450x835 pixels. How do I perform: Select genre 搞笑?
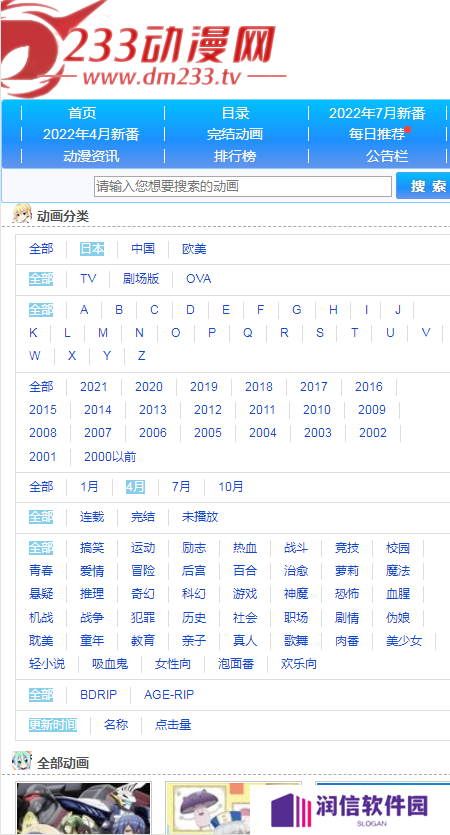coord(92,547)
